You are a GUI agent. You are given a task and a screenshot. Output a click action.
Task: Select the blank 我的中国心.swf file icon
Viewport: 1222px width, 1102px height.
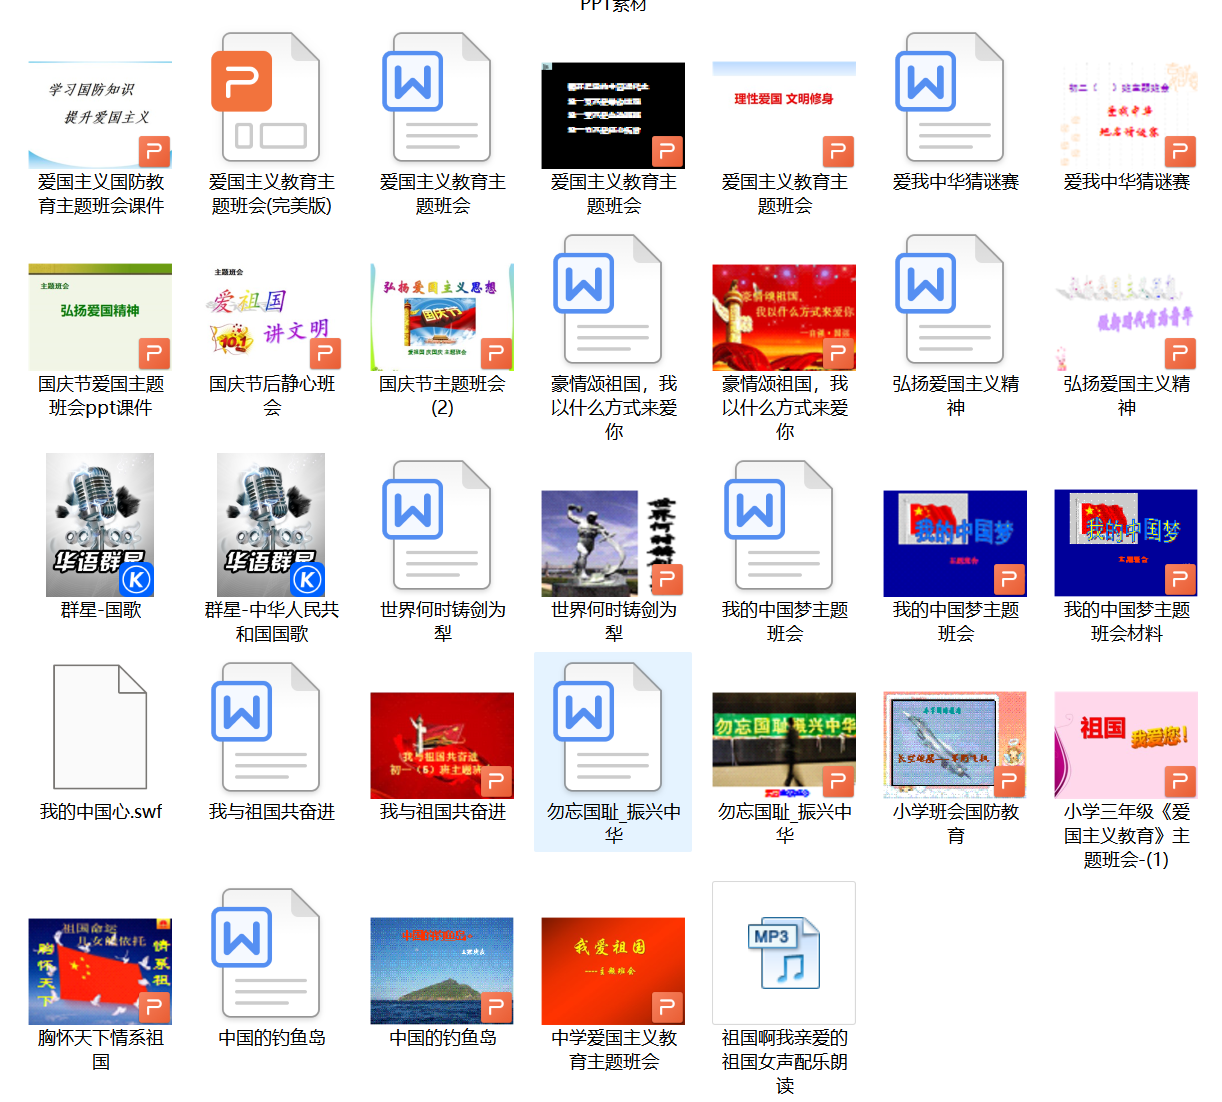(x=100, y=727)
